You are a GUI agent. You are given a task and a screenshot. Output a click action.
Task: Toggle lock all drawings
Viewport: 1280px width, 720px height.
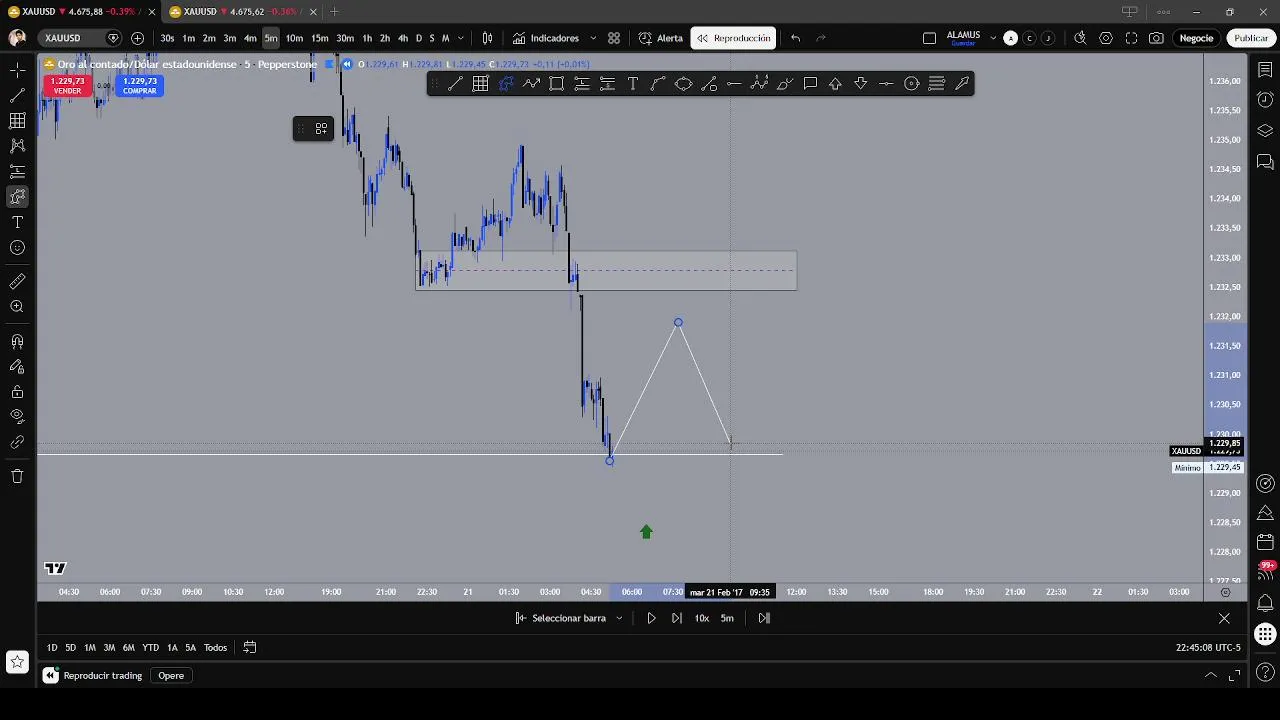coord(17,392)
